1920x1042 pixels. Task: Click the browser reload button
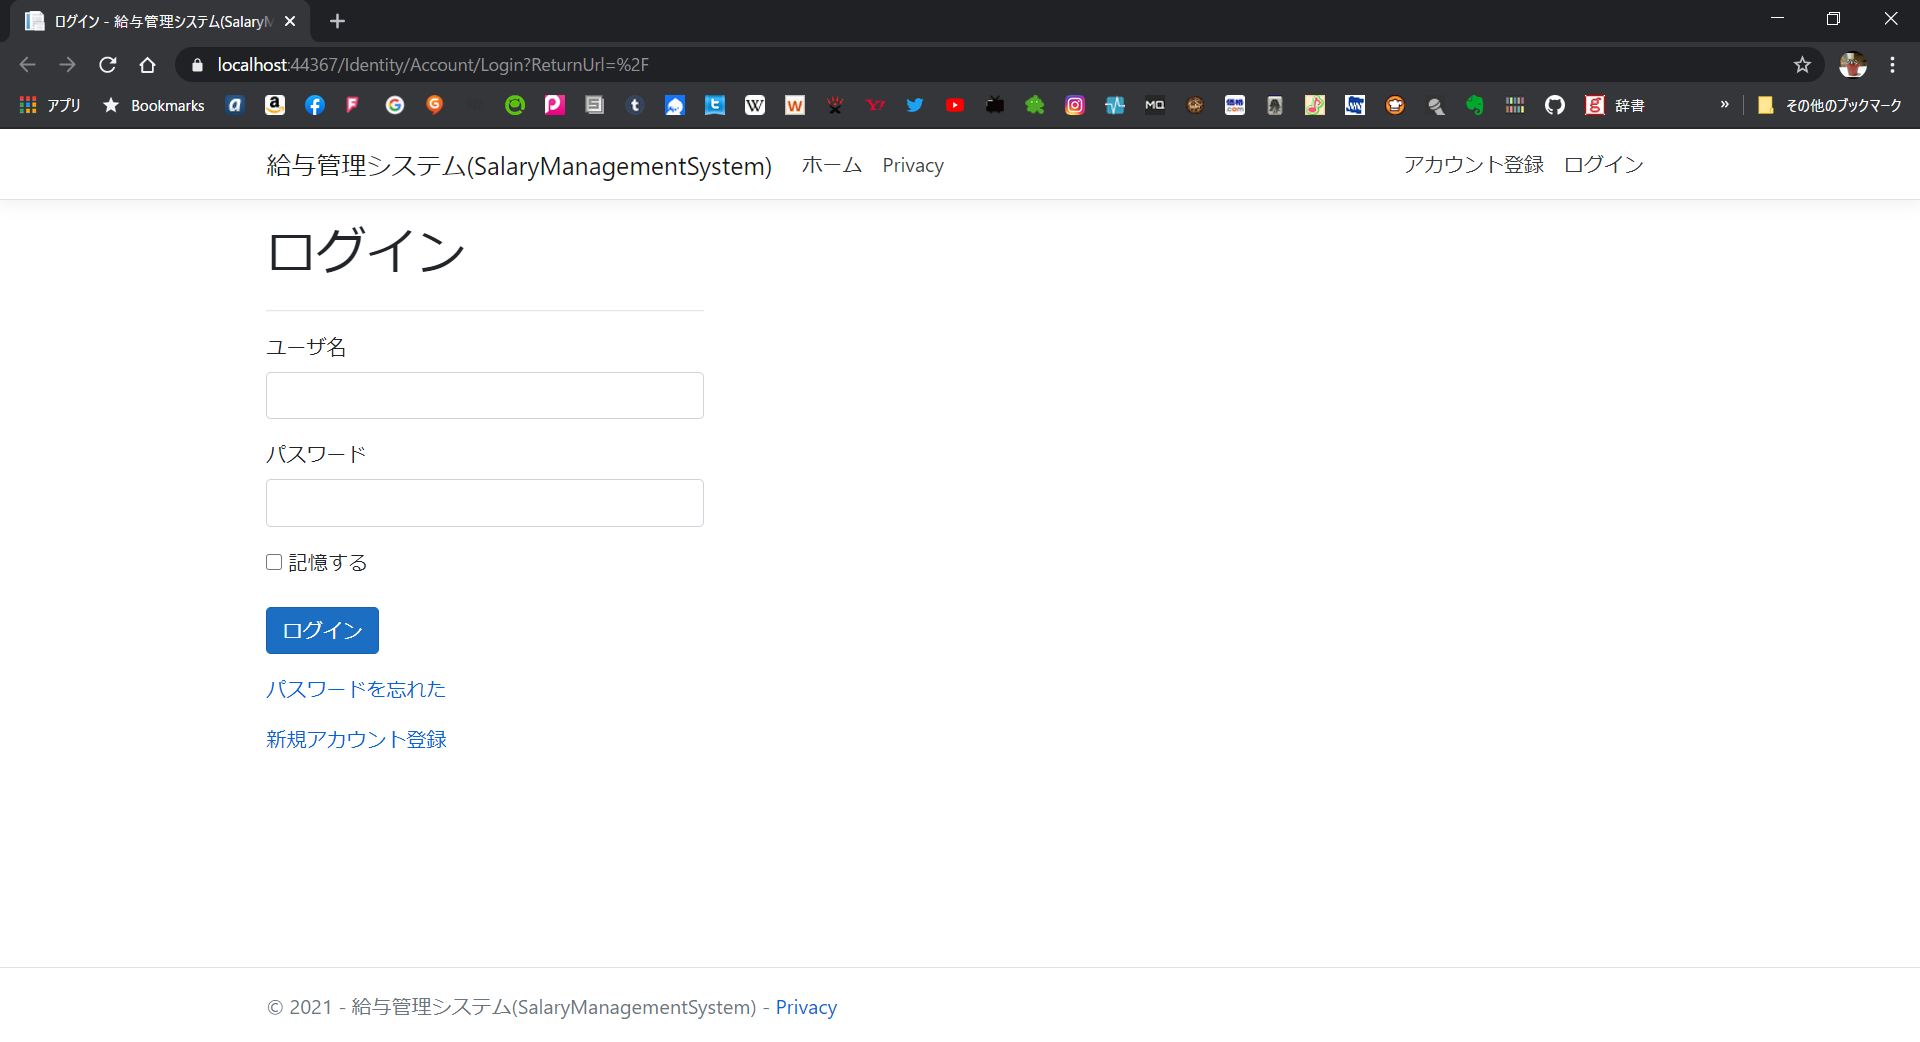[108, 65]
